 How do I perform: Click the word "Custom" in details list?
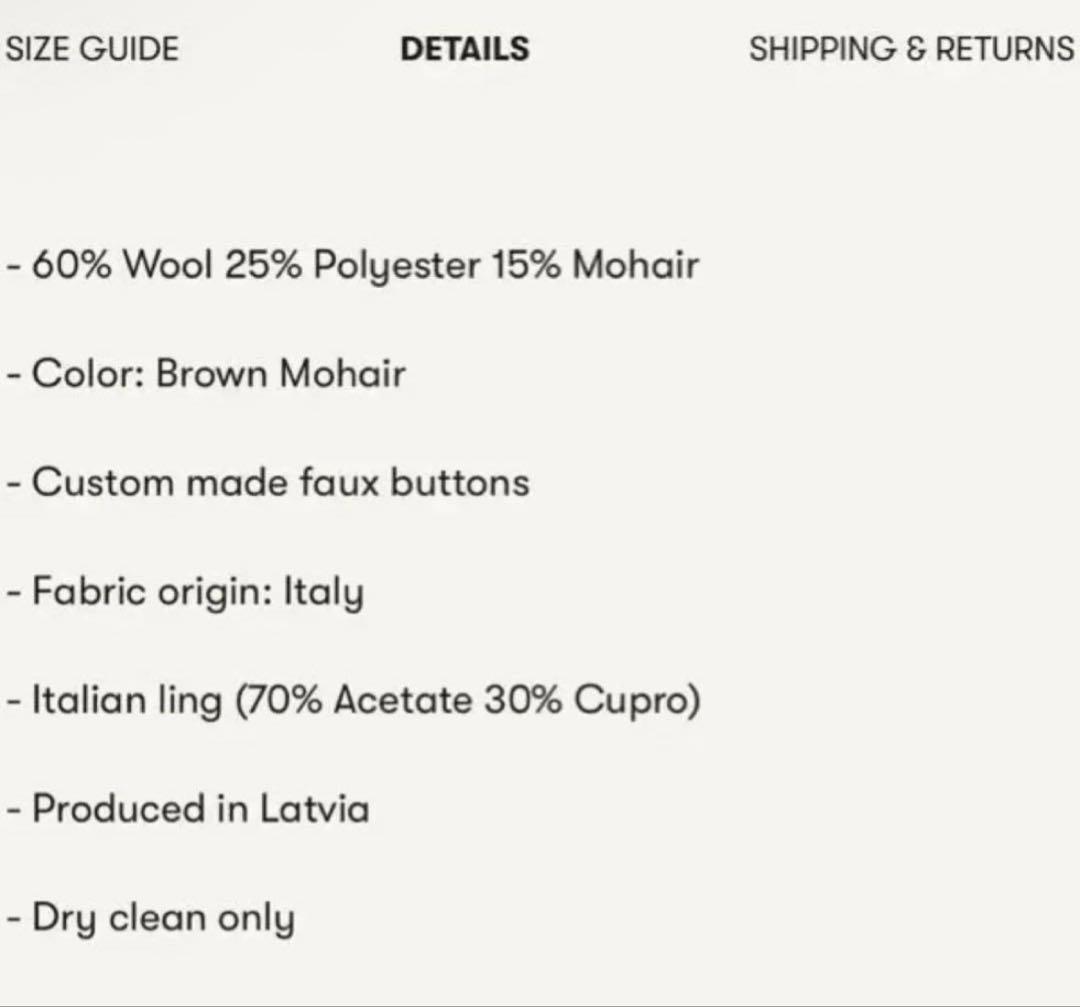pyautogui.click(x=102, y=482)
